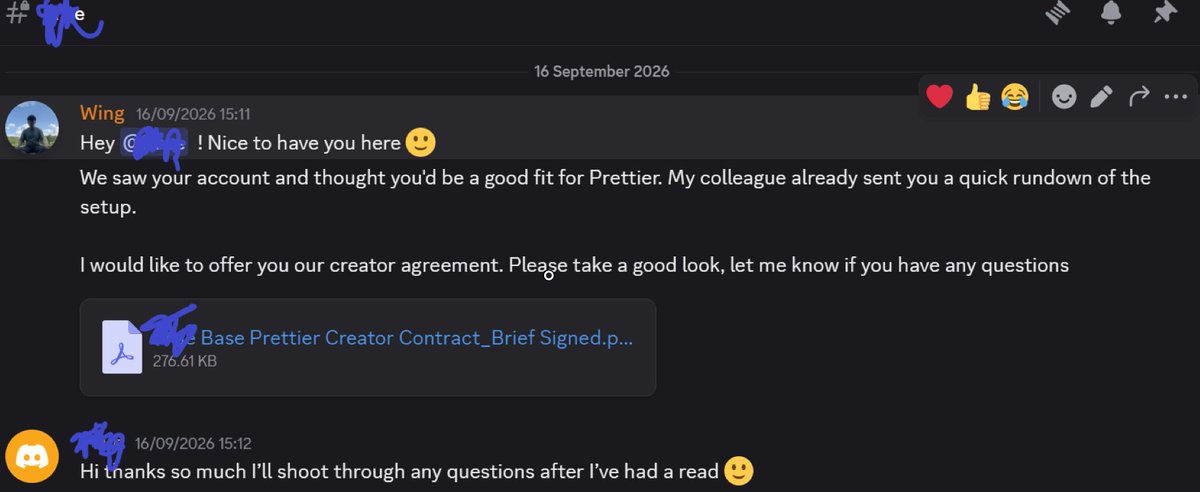Edit message using the pencil icon

click(1101, 97)
